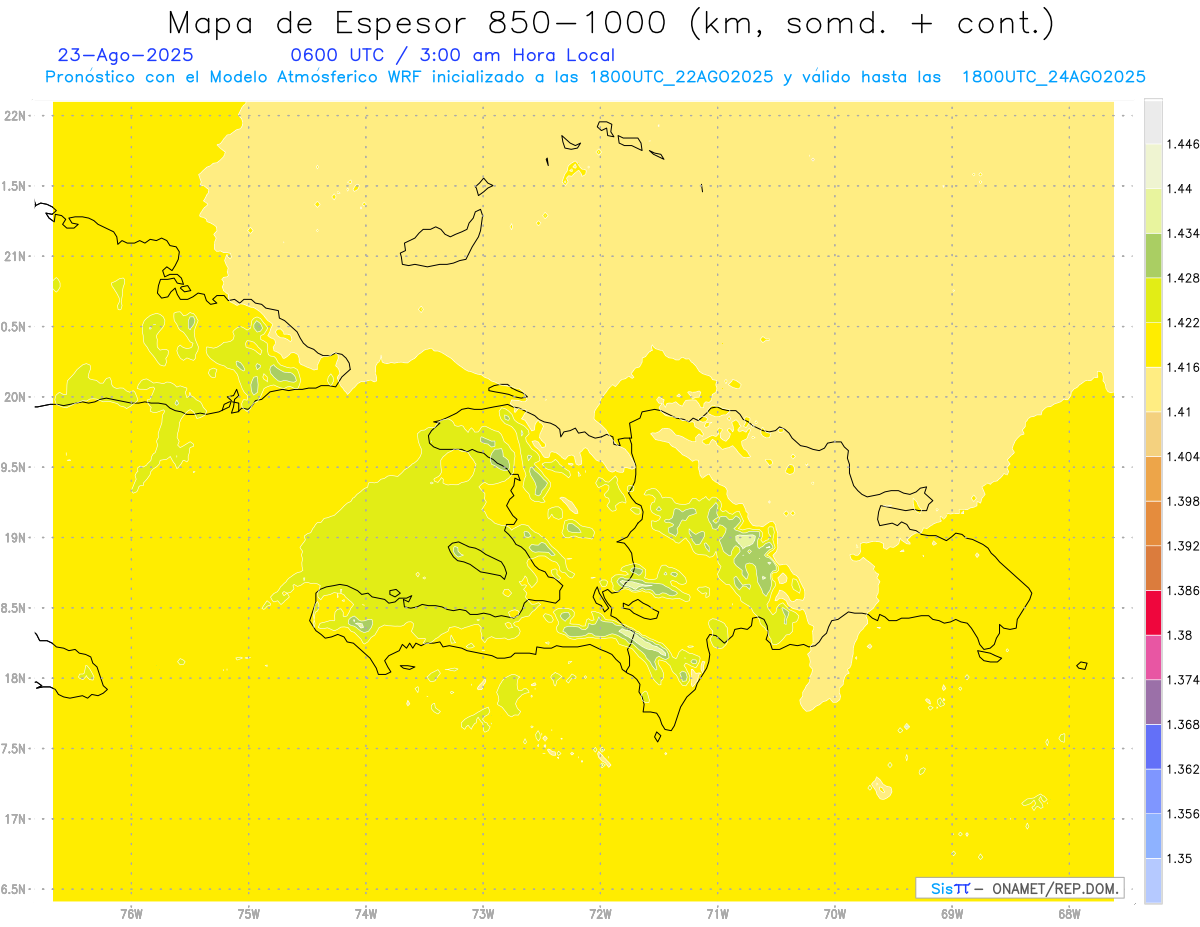Click the '76W' longitude label
Viewport: 1200px width, 927px height.
(131, 914)
